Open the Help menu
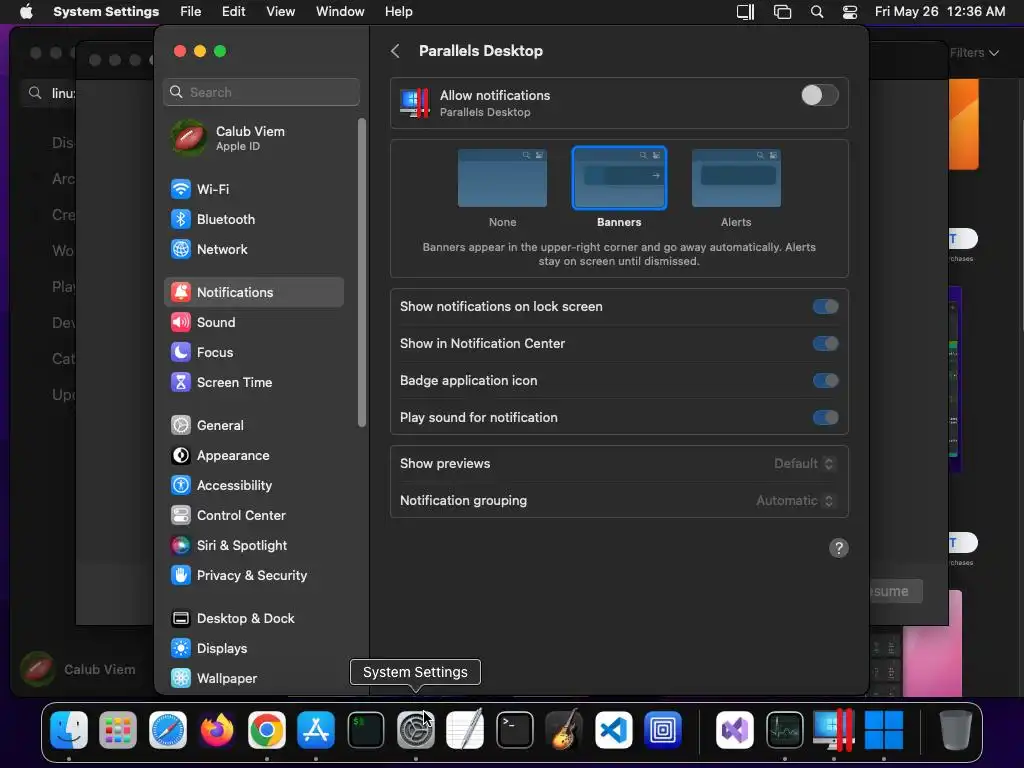Screen dimensions: 1024x768 [398, 12]
